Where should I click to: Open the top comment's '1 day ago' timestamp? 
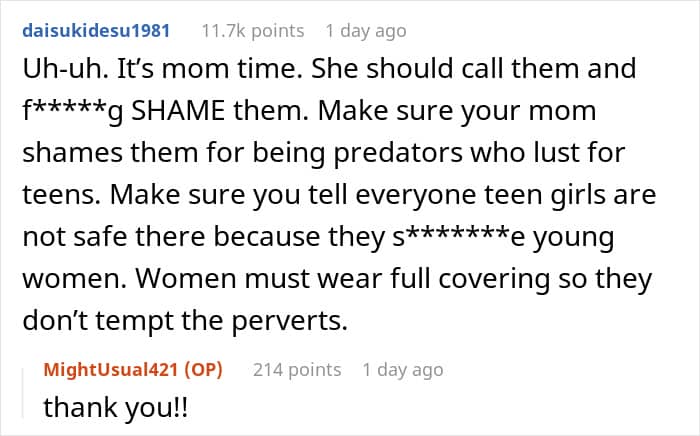point(366,31)
